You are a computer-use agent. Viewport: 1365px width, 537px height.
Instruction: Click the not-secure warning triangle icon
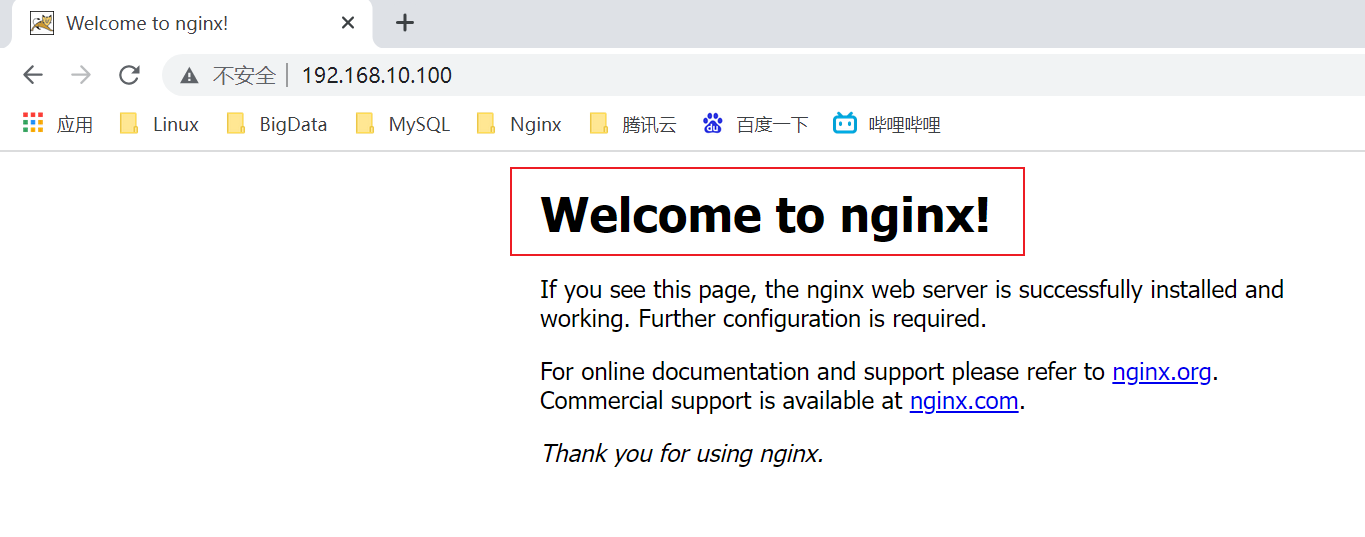(189, 75)
